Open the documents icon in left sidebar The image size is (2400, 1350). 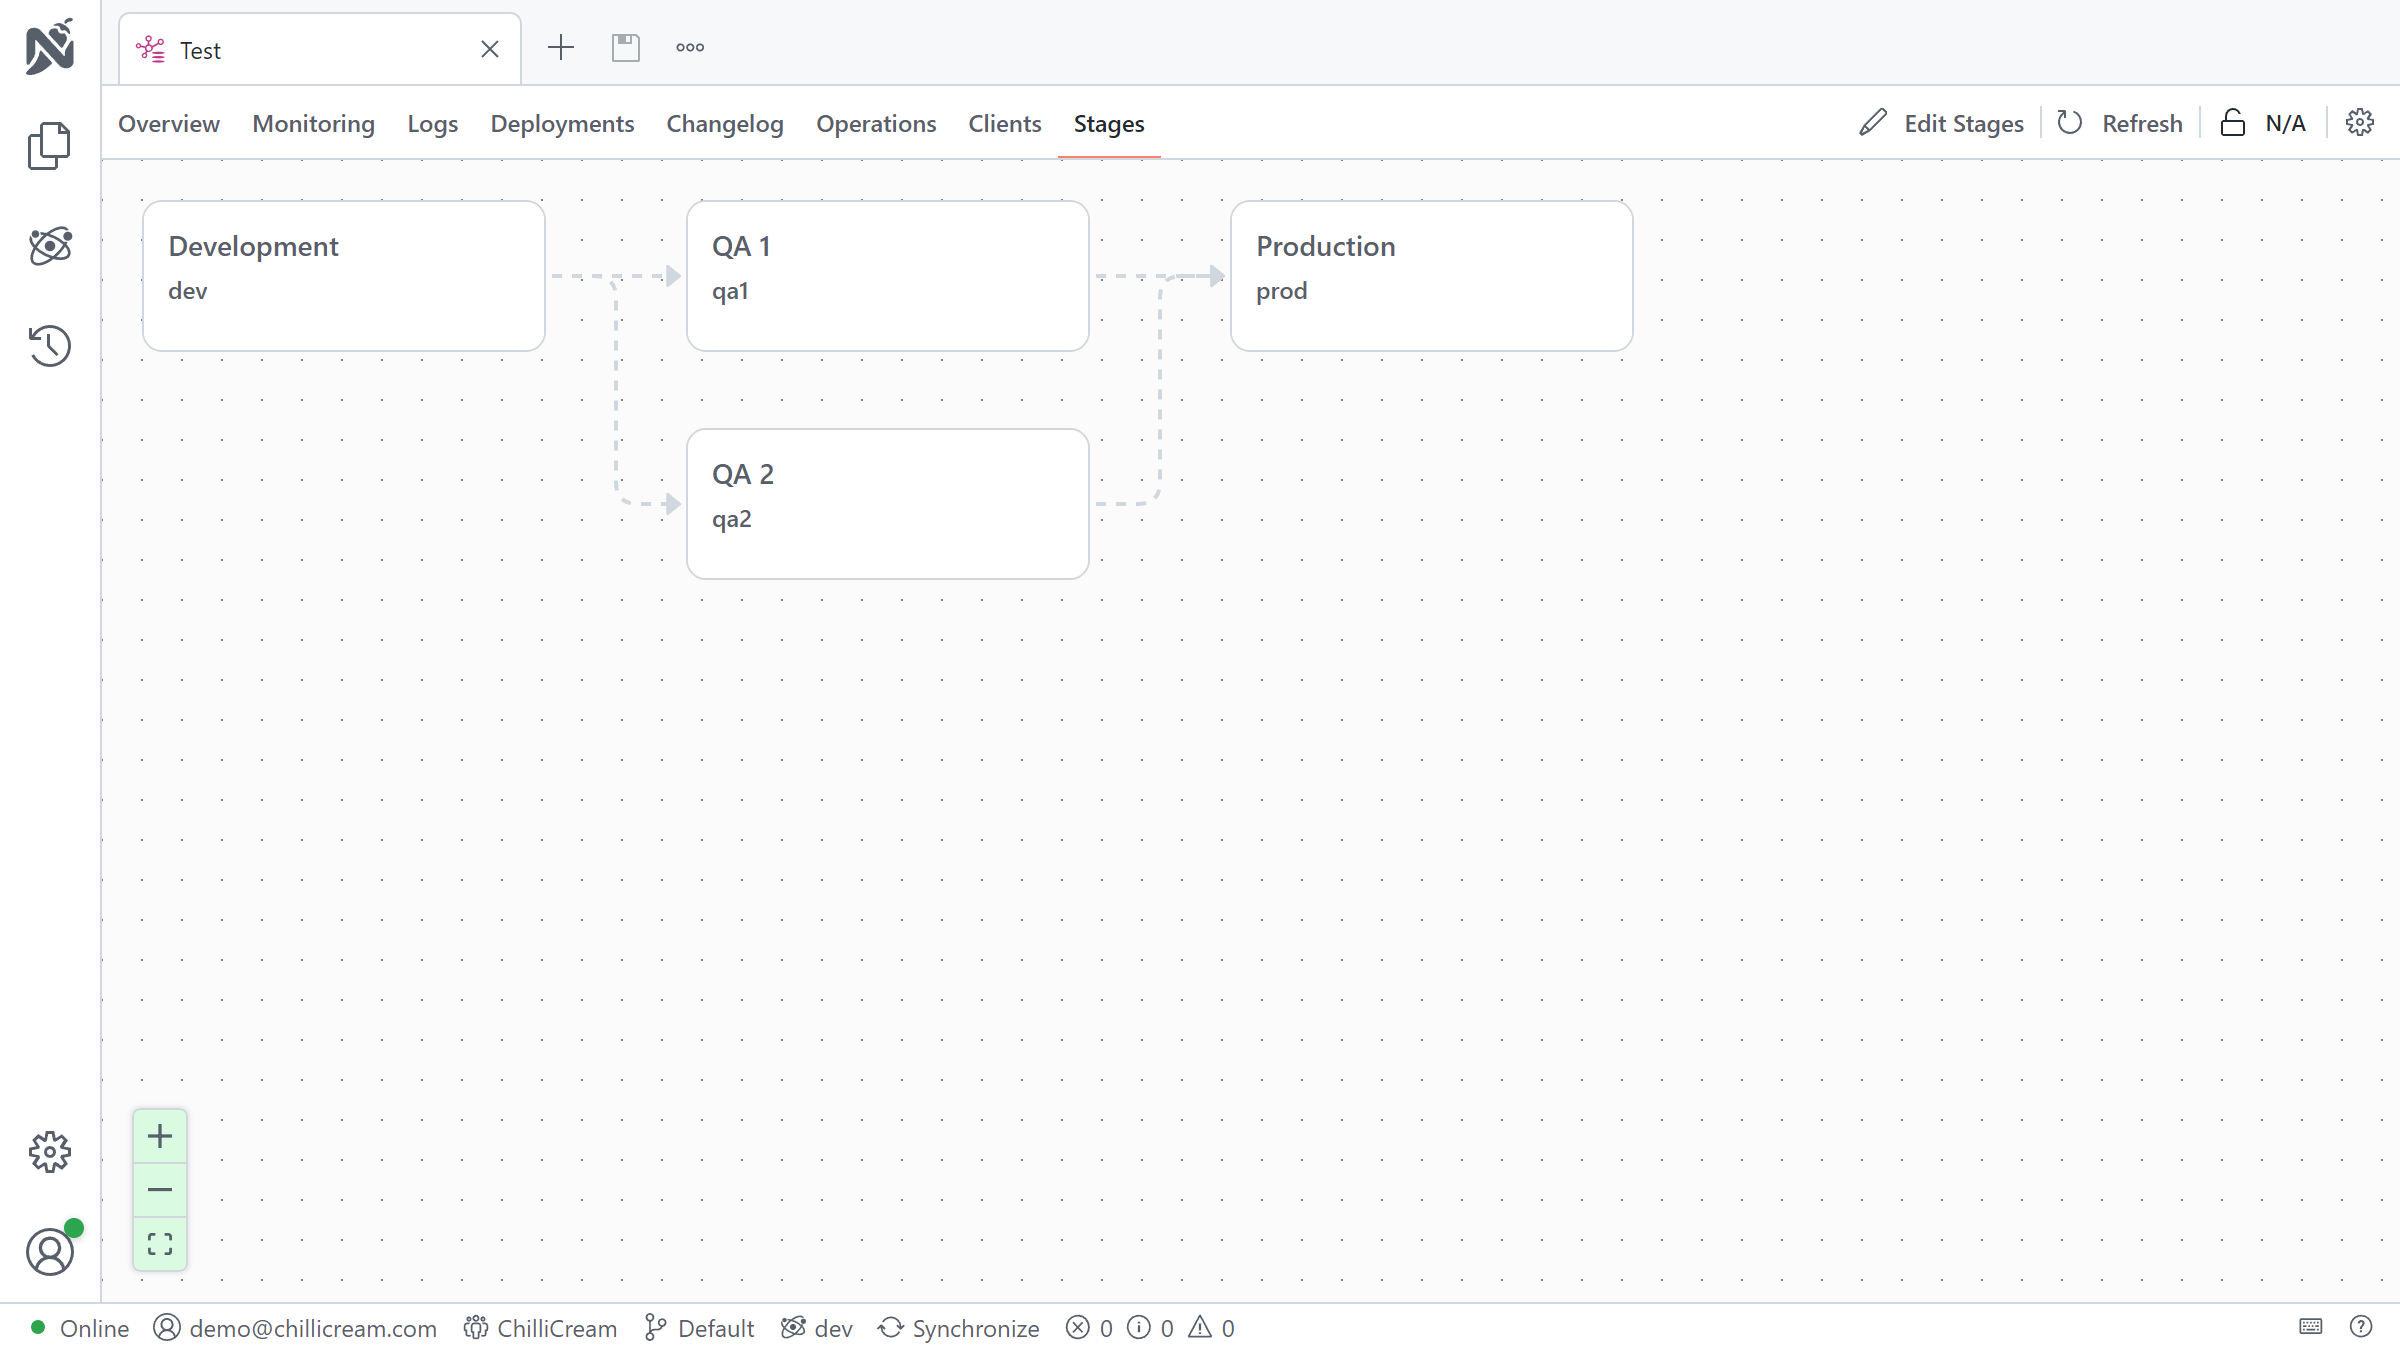(49, 146)
